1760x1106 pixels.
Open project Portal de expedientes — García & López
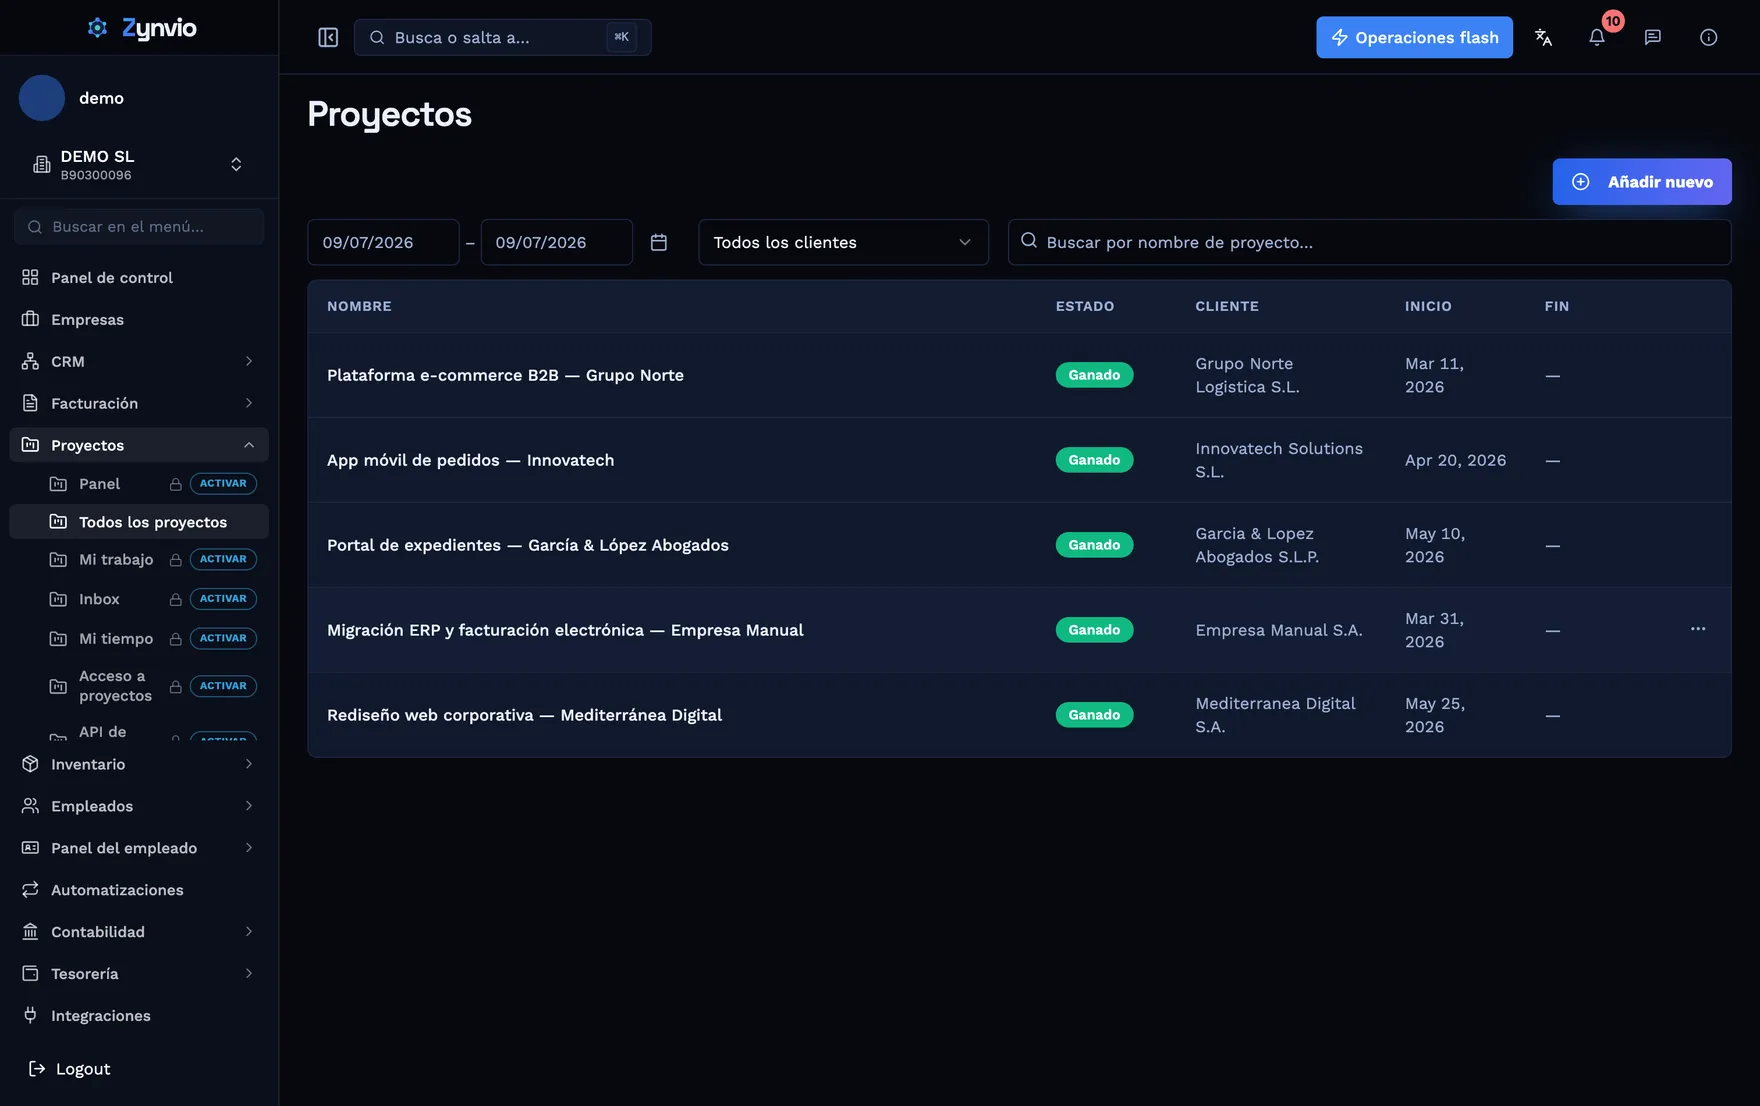(527, 545)
